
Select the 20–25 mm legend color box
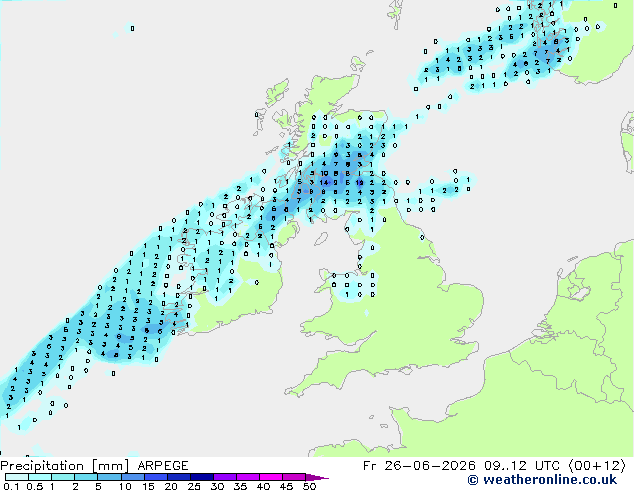click(x=178, y=477)
